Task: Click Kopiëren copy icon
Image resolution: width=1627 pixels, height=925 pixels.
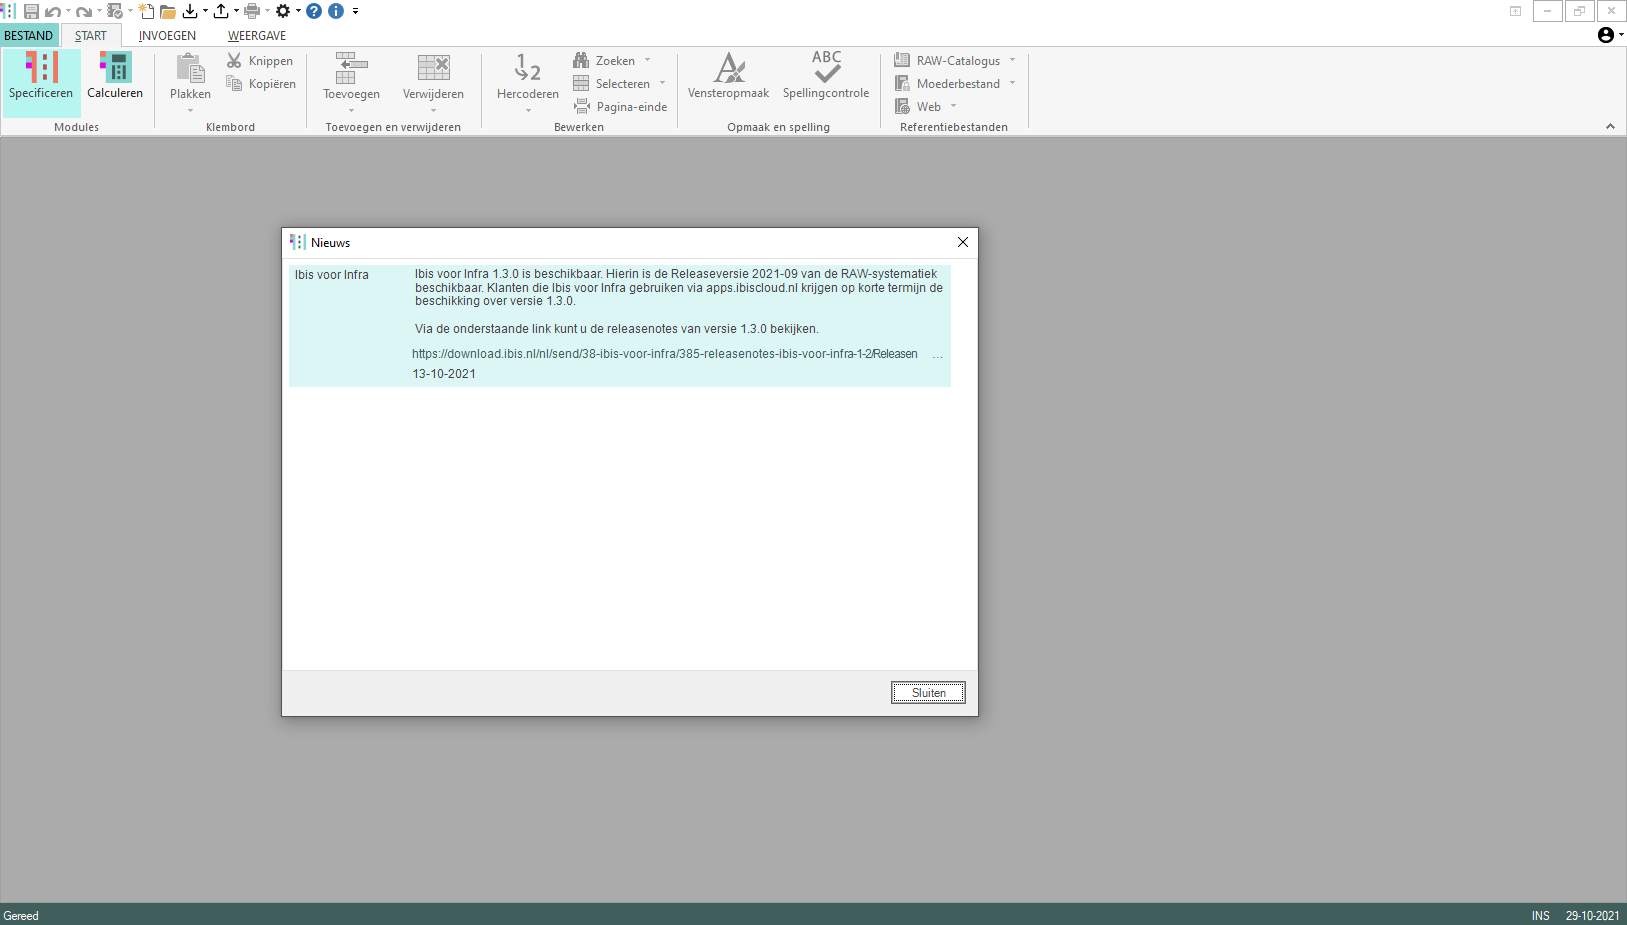Action: [234, 84]
